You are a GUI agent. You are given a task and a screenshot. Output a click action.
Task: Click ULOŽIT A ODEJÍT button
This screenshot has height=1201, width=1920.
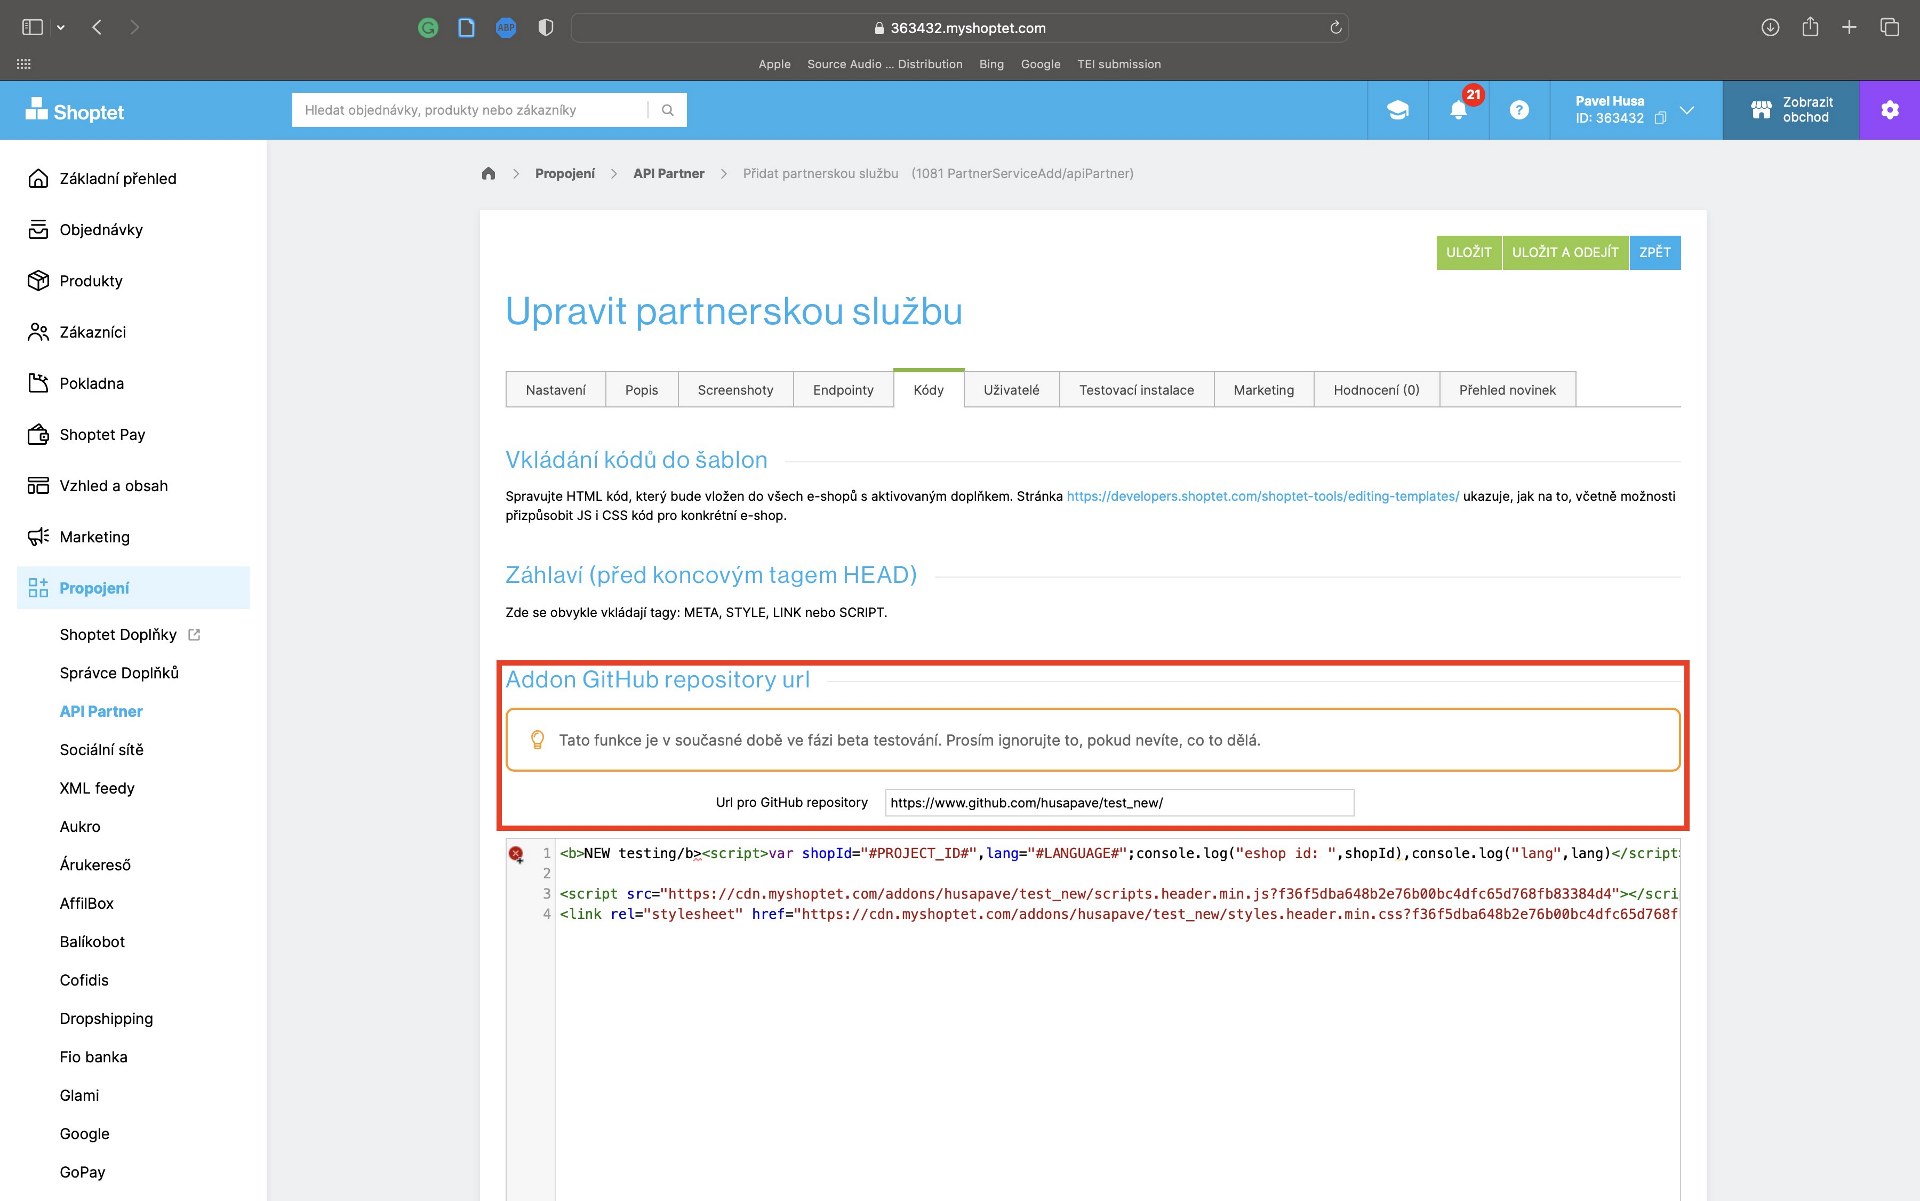click(1565, 252)
